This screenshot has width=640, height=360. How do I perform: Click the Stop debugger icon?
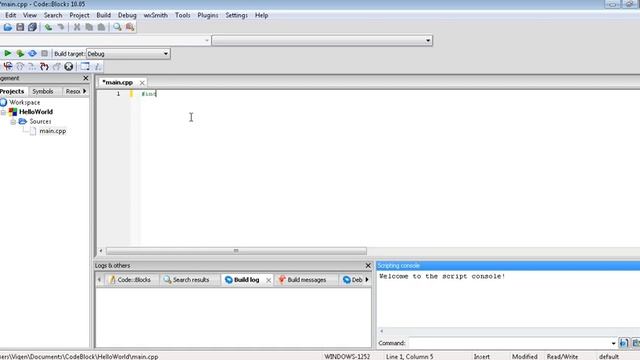pyautogui.click(x=69, y=67)
